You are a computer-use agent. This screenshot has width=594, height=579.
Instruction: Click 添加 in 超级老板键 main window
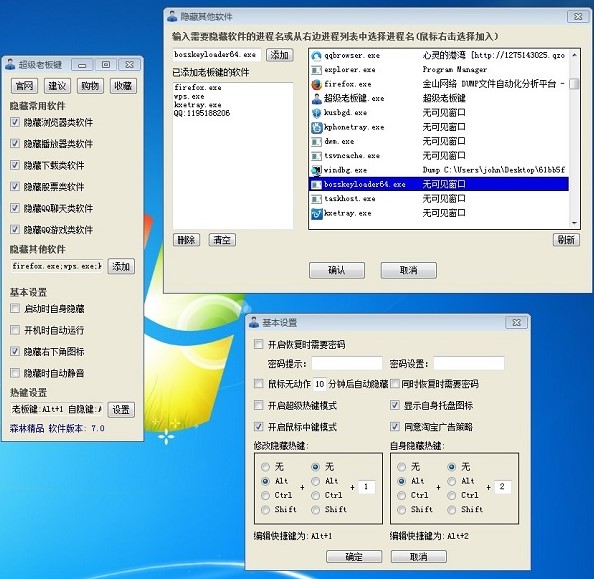click(x=121, y=266)
